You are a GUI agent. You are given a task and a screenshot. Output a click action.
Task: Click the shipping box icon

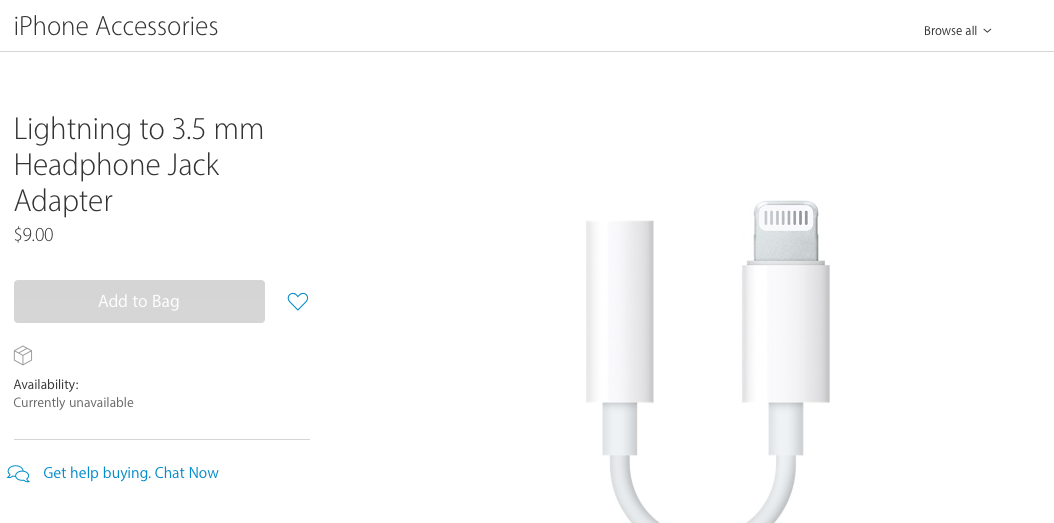[23, 356]
